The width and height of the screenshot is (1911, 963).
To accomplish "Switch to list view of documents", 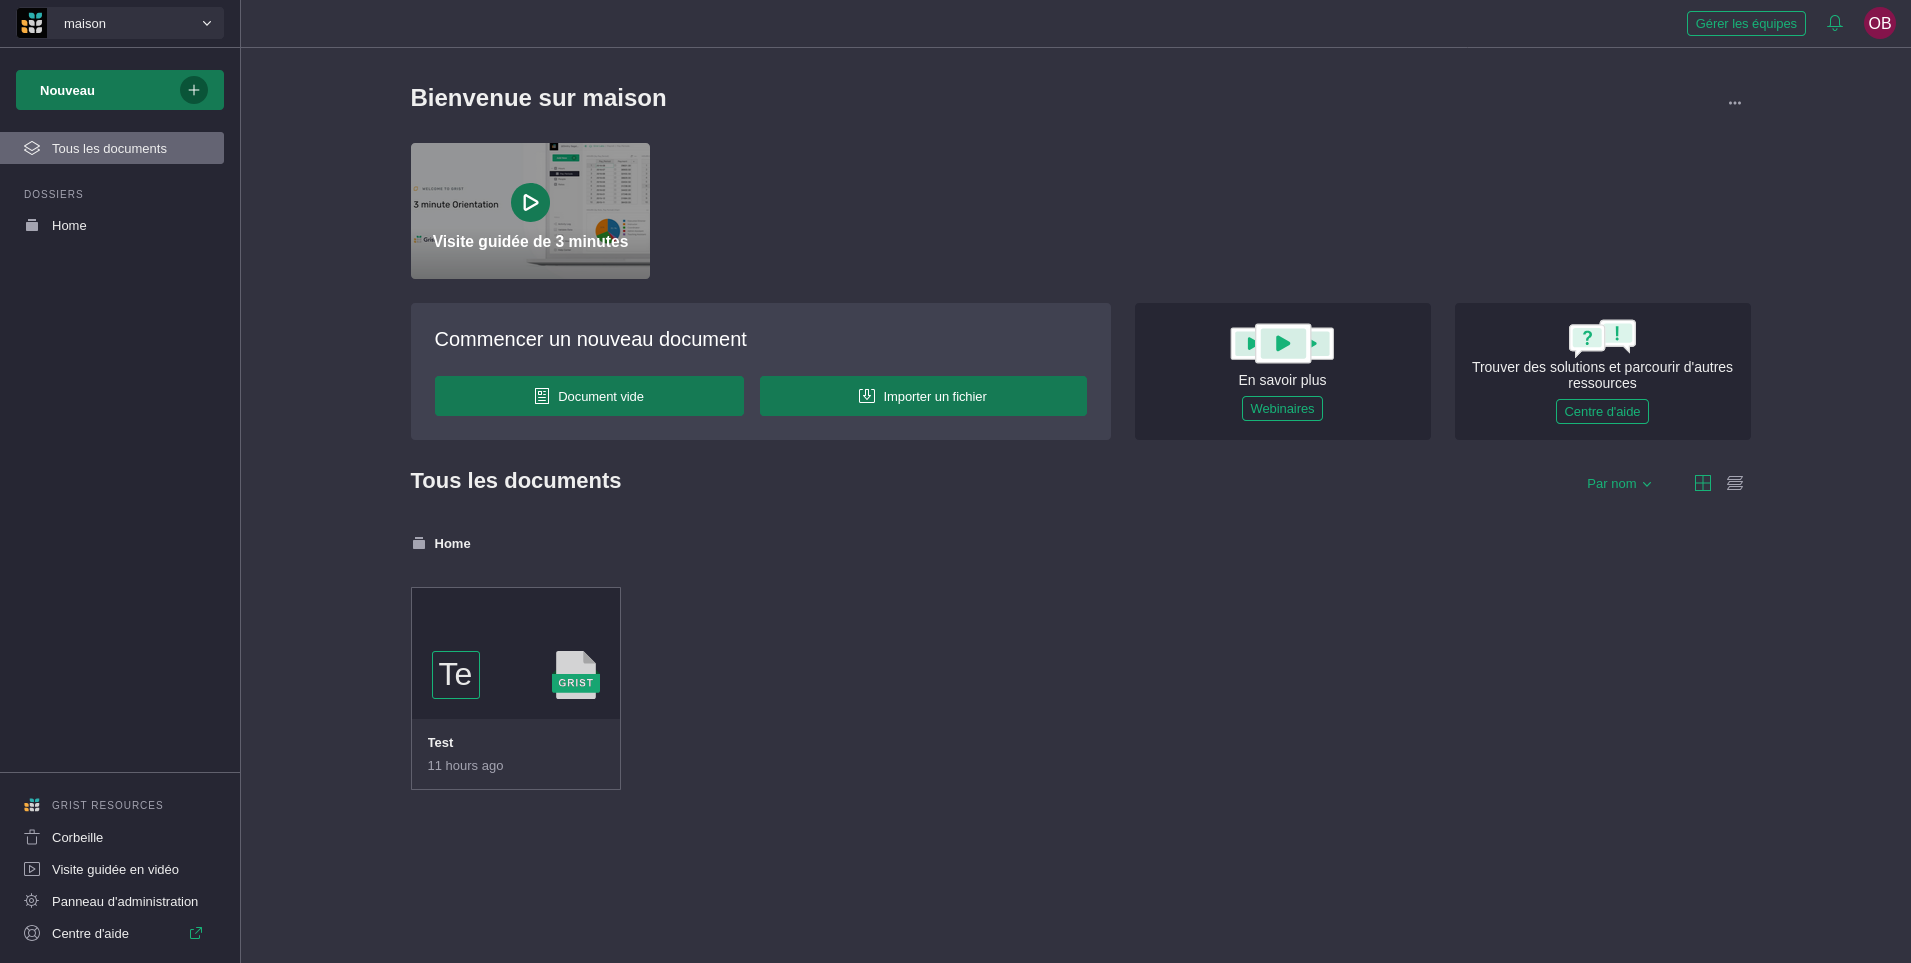I will pyautogui.click(x=1735, y=483).
